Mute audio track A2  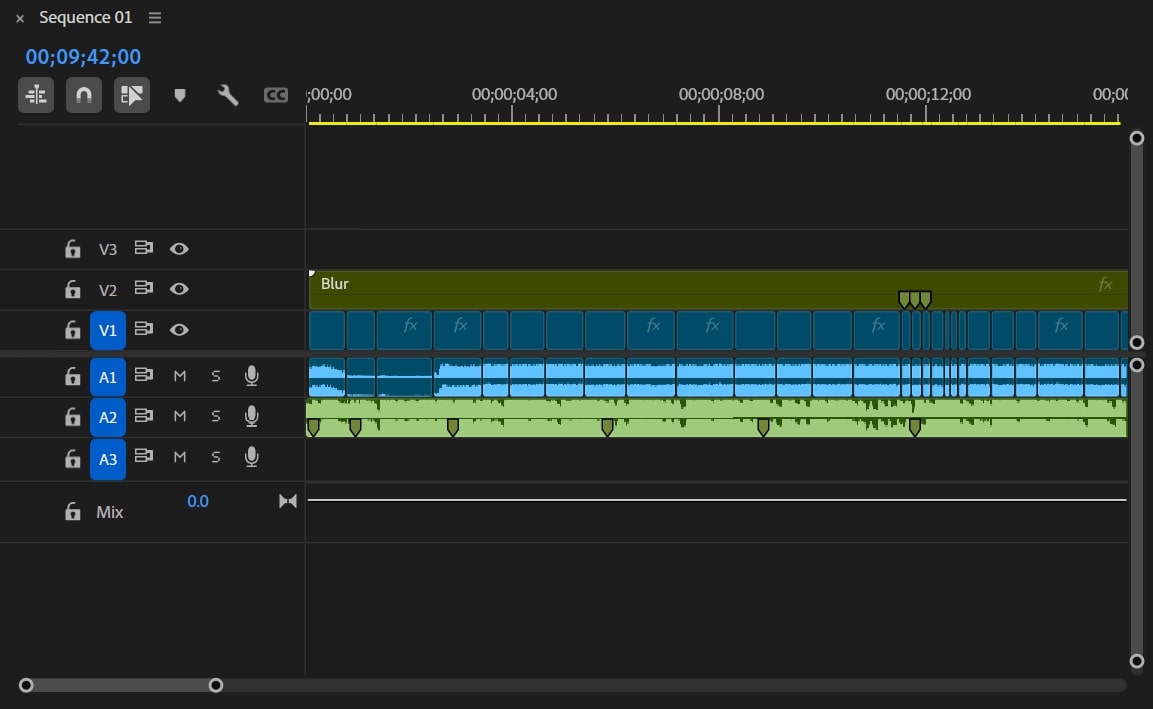point(180,416)
